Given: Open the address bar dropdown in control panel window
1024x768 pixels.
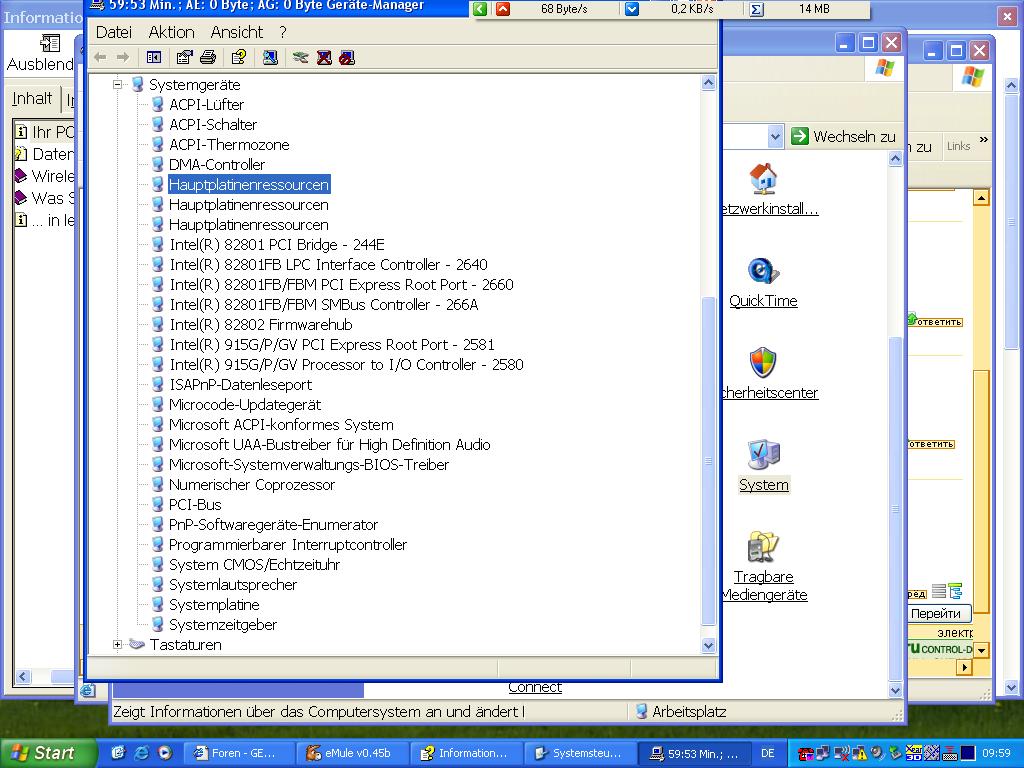Looking at the screenshot, I should tap(775, 136).
